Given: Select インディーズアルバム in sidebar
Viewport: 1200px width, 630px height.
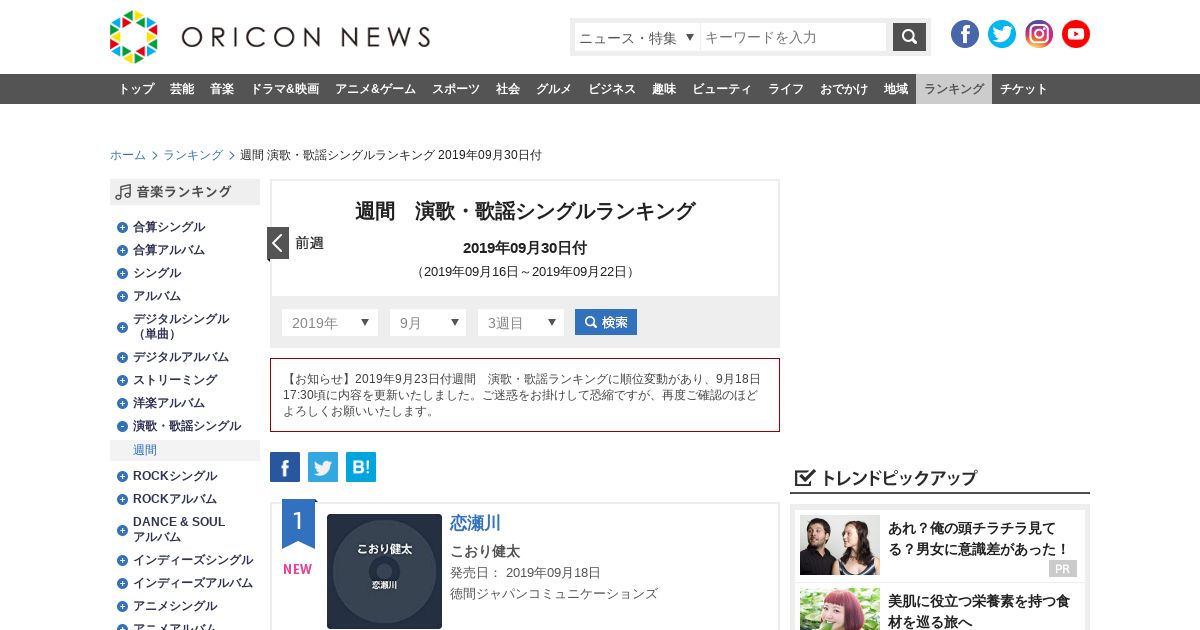Looking at the screenshot, I should click(193, 583).
